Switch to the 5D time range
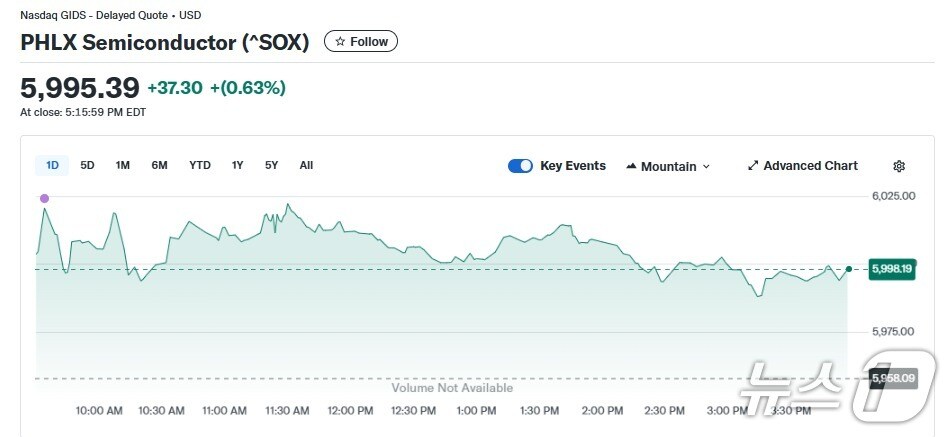Image resolution: width=951 pixels, height=437 pixels. click(x=87, y=165)
